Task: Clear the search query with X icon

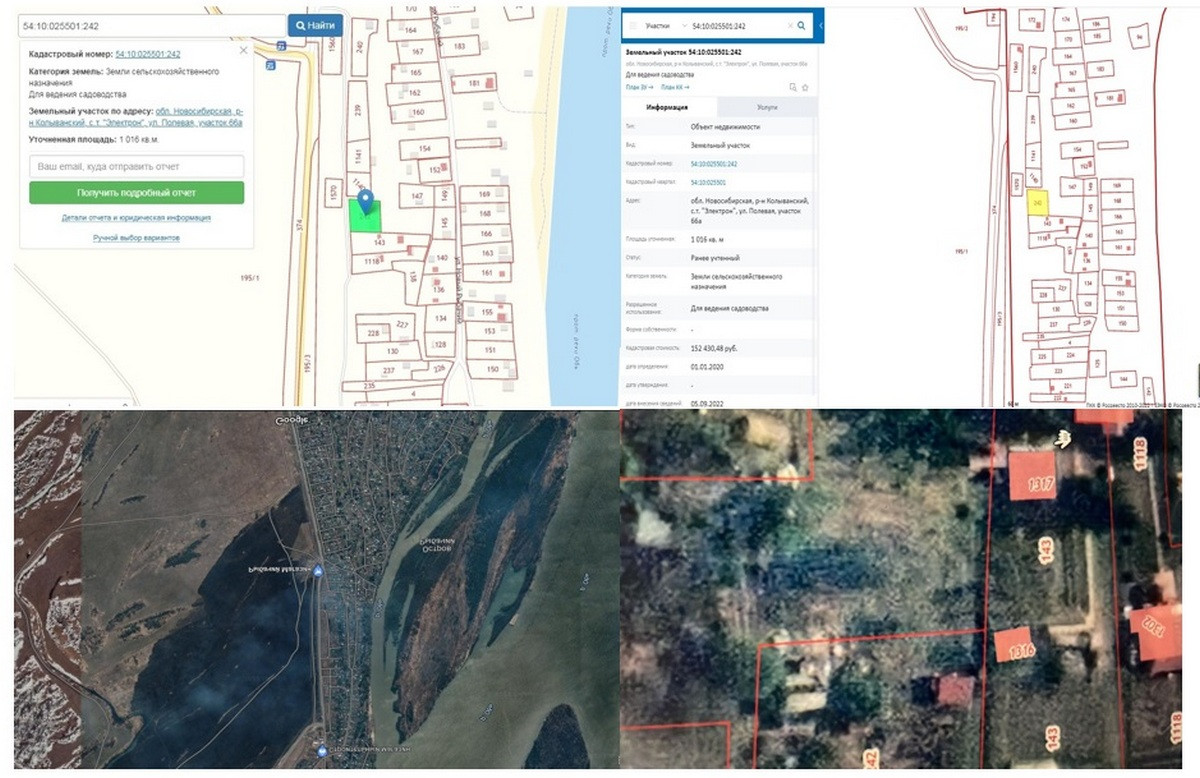Action: [789, 25]
